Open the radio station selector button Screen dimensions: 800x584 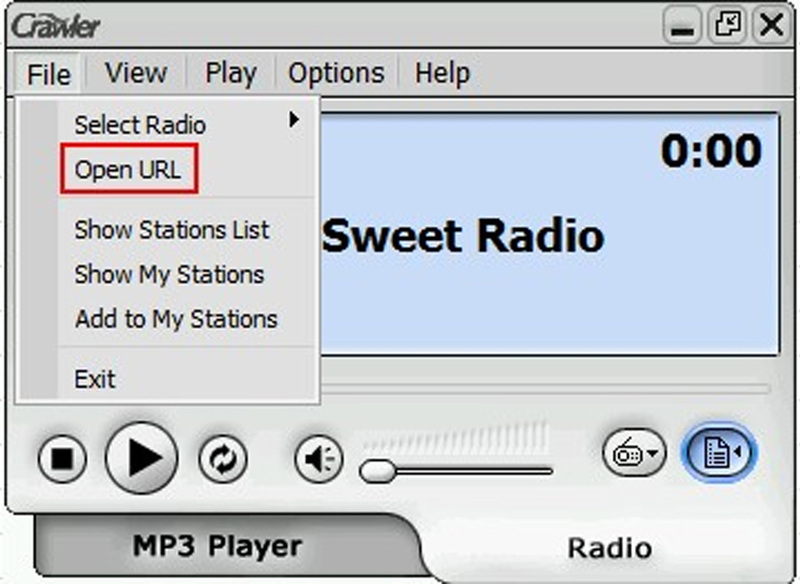point(634,453)
